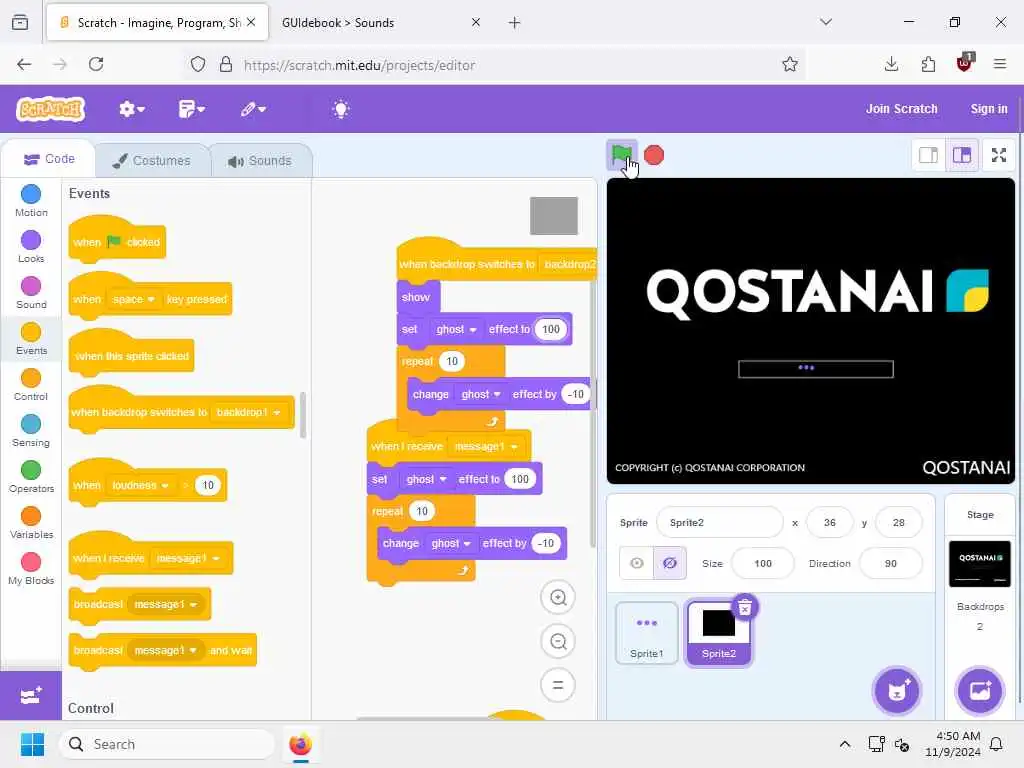Click Sign in
The height and width of the screenshot is (768, 1024).
coord(989,109)
